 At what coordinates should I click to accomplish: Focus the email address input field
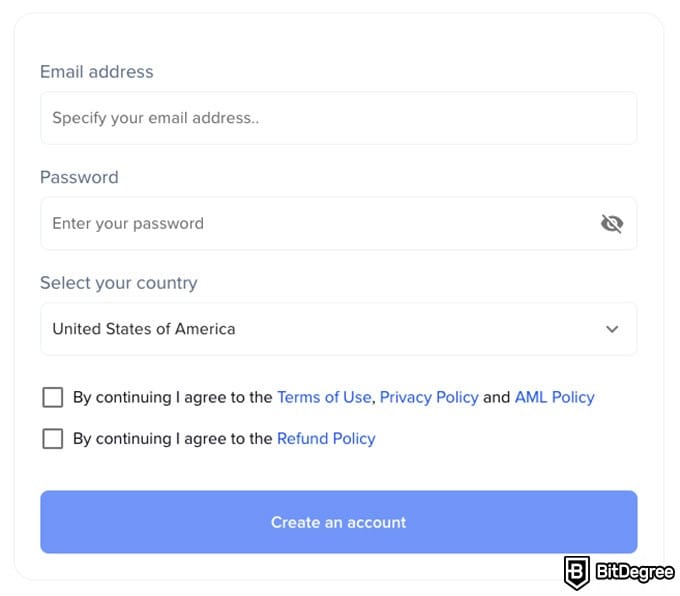coord(338,118)
